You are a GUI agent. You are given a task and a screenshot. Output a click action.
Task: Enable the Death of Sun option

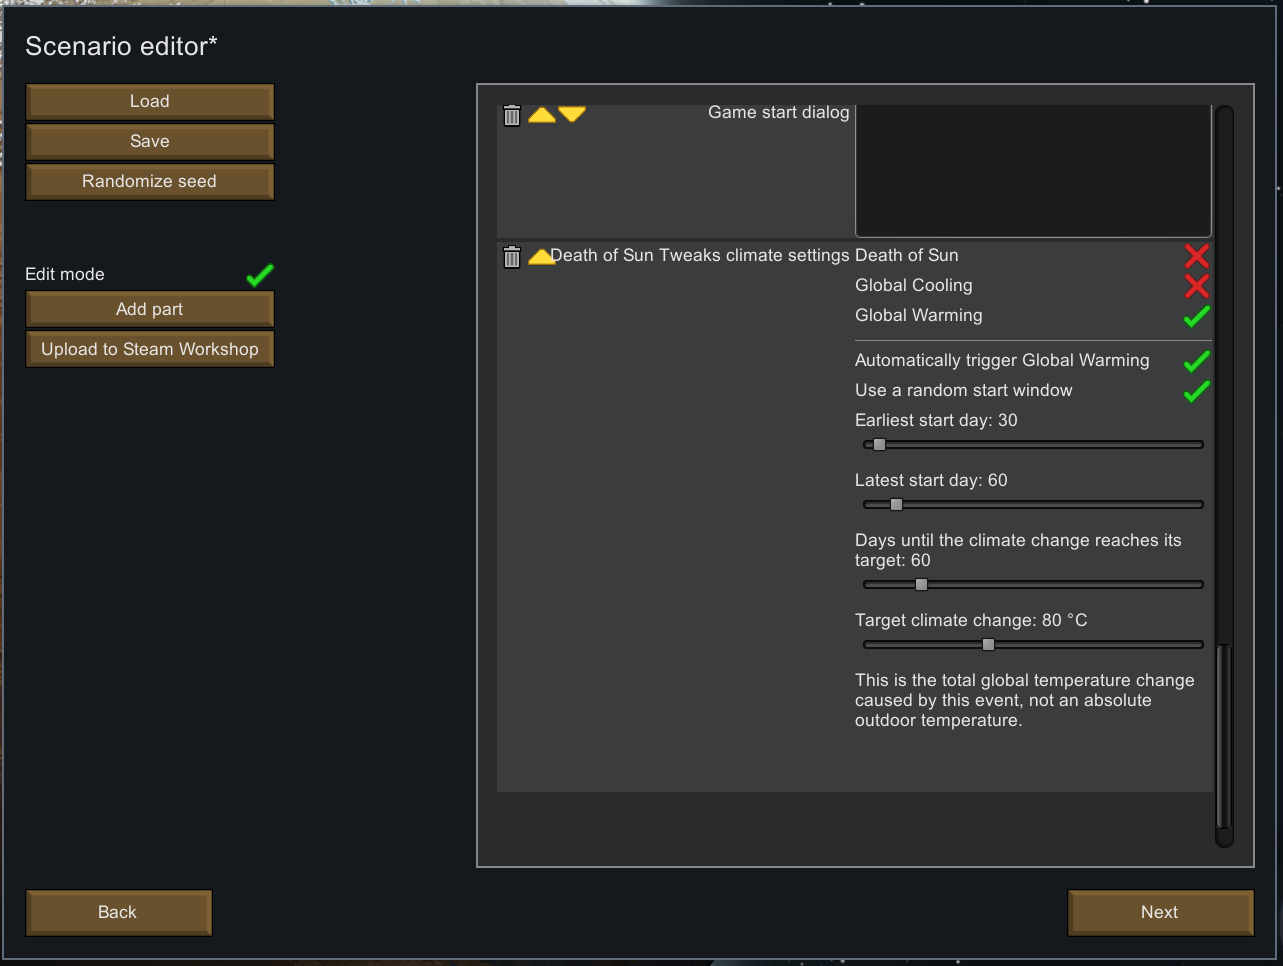[1197, 256]
